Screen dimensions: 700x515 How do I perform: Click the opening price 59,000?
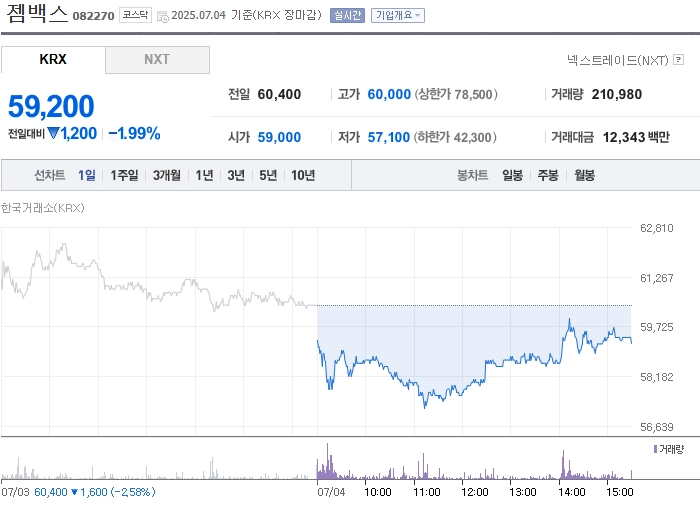[x=279, y=137]
